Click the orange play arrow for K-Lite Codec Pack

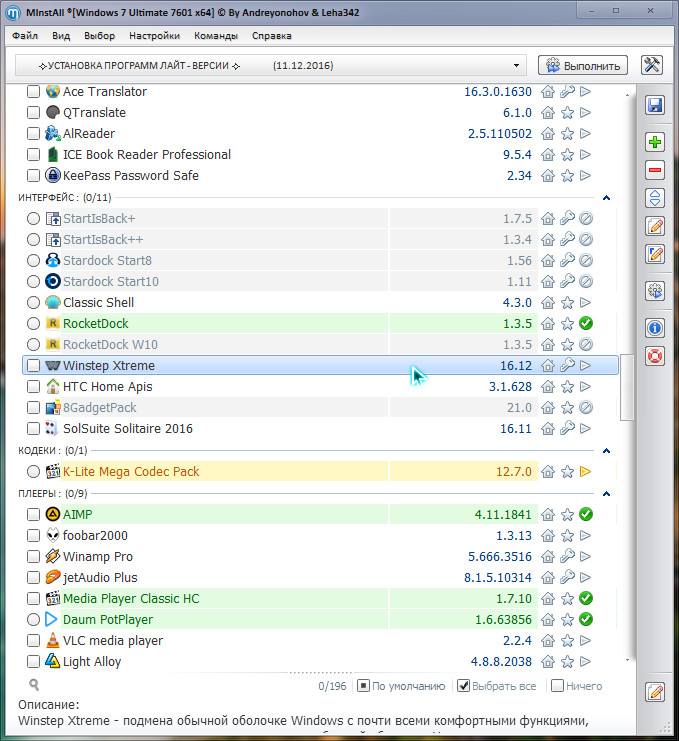click(x=585, y=471)
